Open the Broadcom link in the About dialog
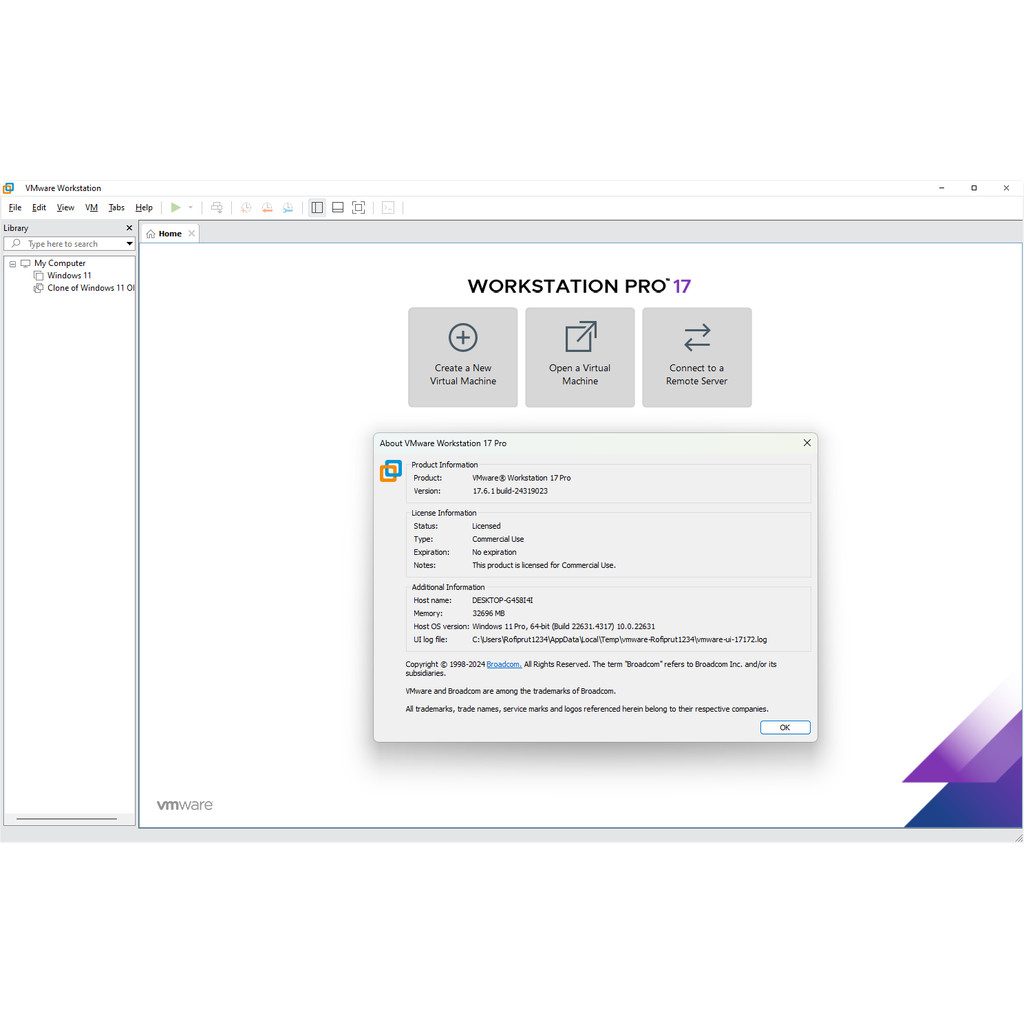 tap(504, 664)
